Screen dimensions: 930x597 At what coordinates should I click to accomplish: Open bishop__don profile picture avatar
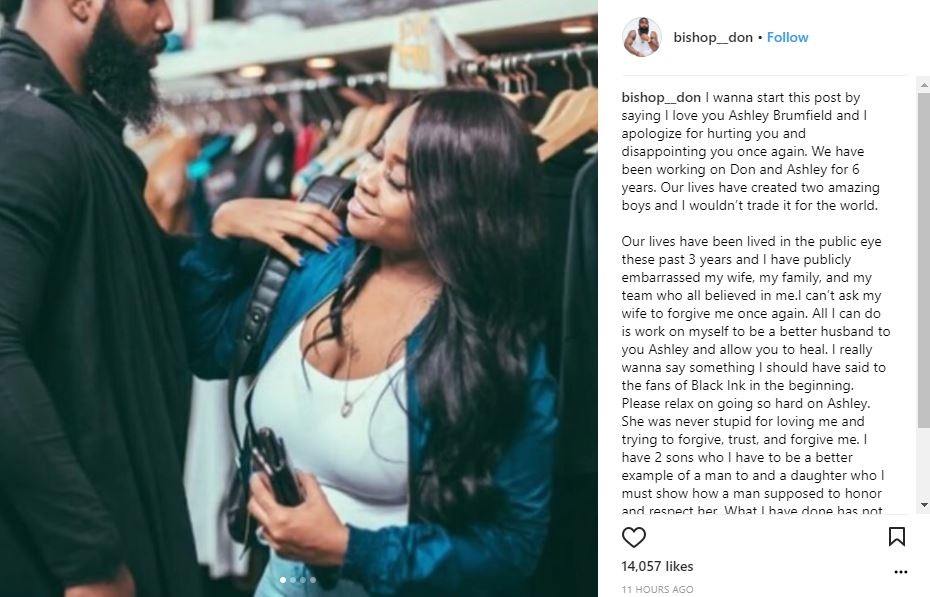point(642,37)
